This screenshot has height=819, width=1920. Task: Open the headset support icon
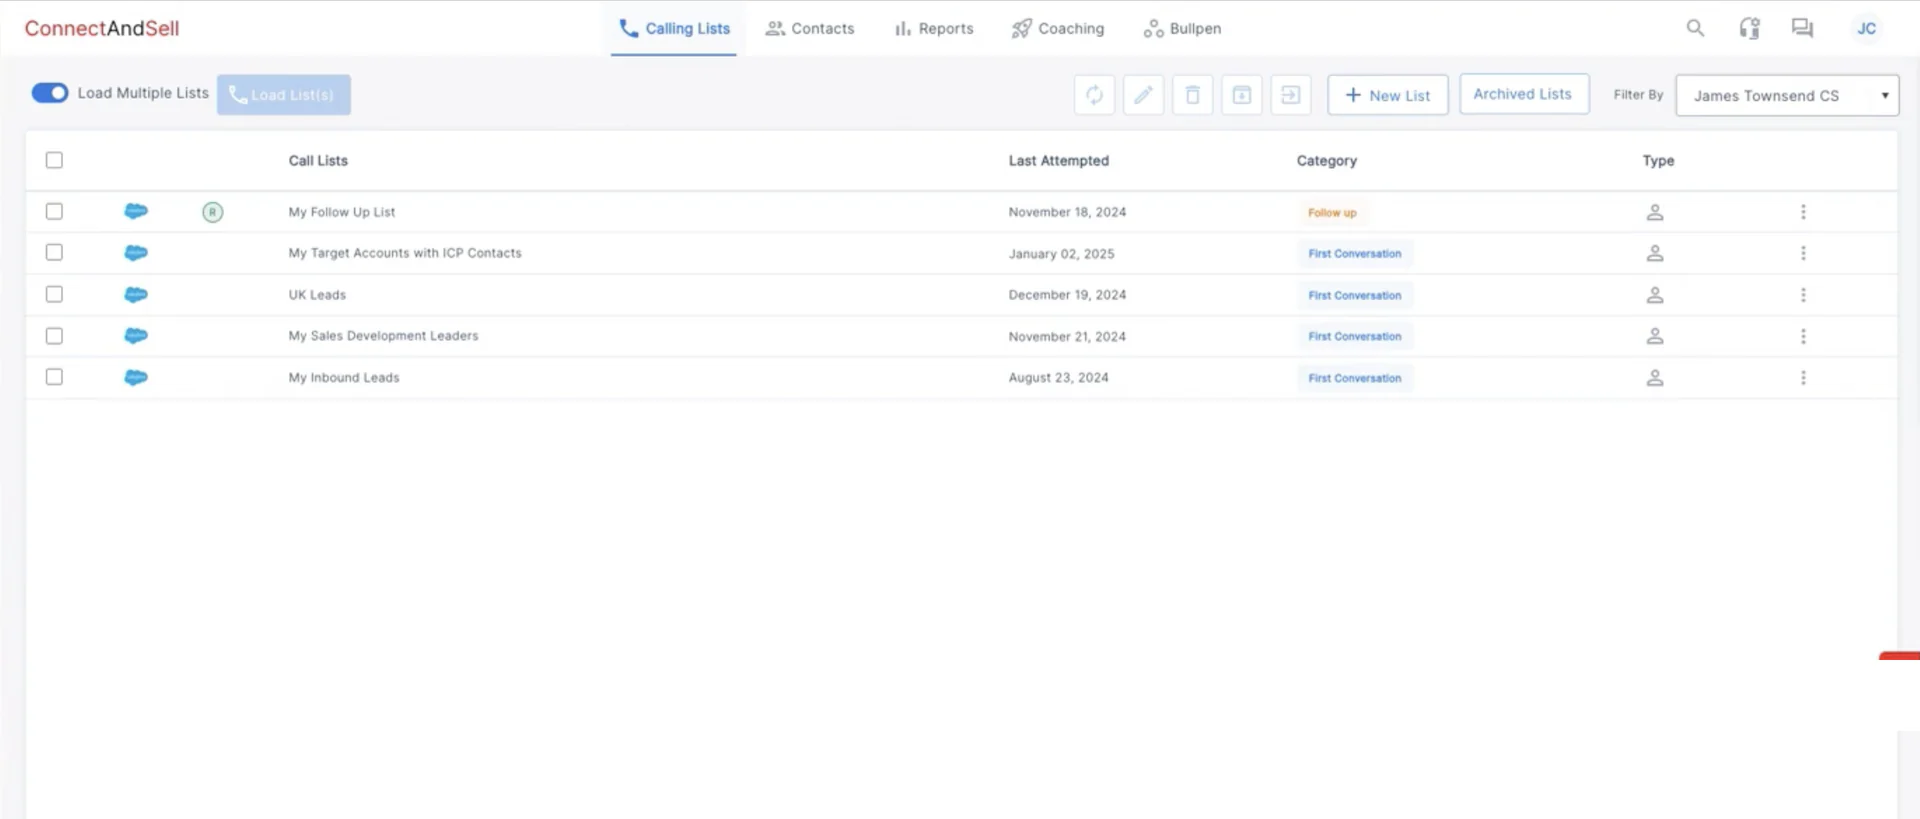pyautogui.click(x=1749, y=28)
